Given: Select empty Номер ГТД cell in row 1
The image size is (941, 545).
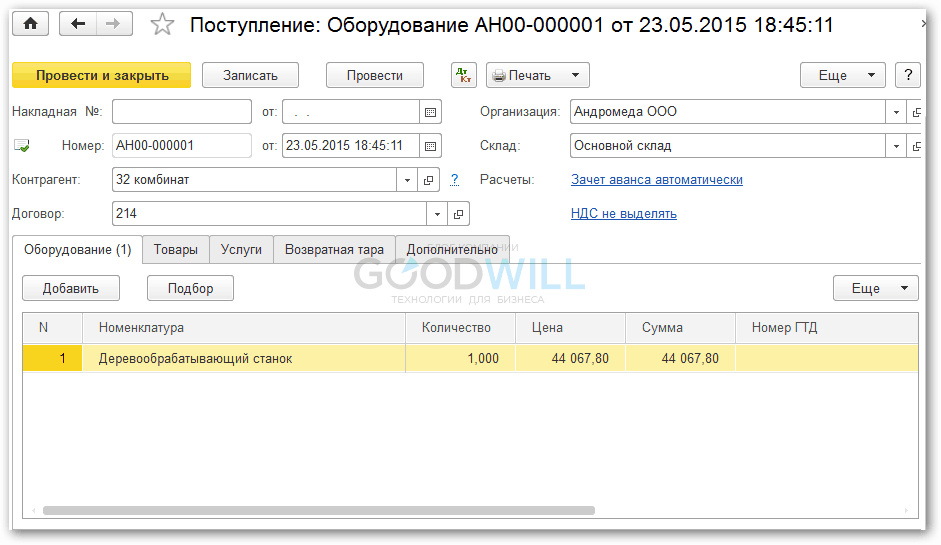Looking at the screenshot, I should (x=827, y=358).
